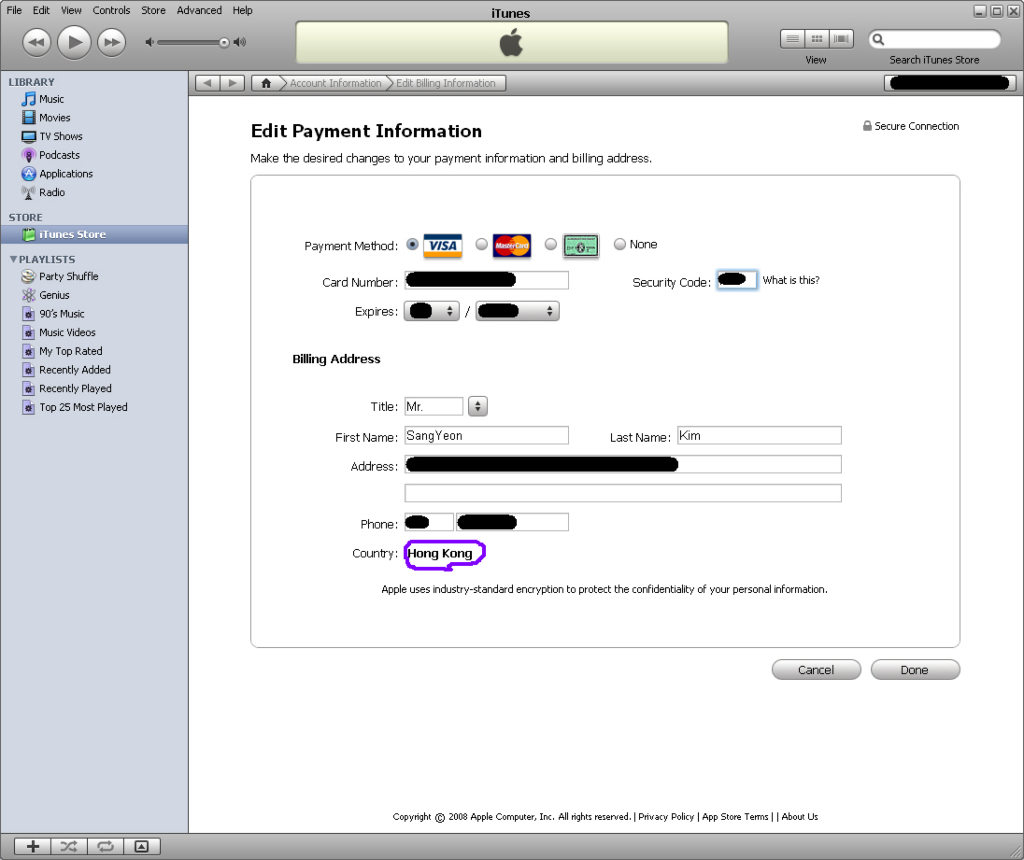Click the Done button
Viewport: 1024px width, 860px height.
(915, 670)
